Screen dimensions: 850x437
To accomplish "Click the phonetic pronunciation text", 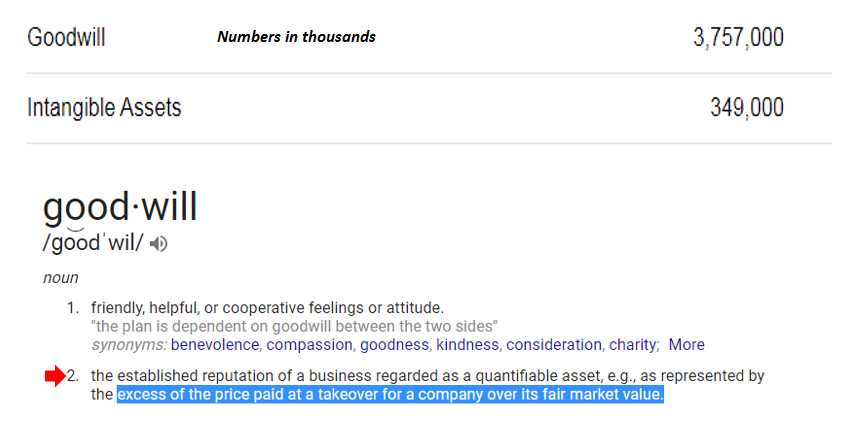I will 93,244.
